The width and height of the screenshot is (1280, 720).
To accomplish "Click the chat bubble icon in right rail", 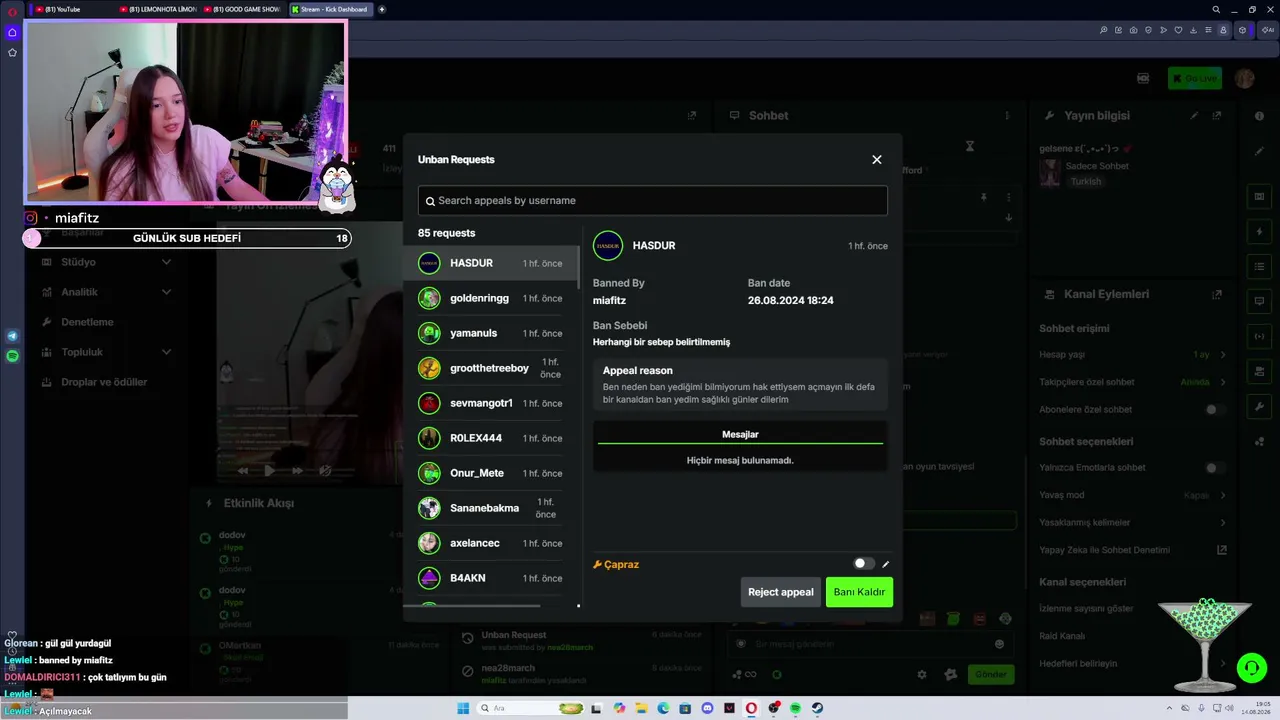I will 1259,301.
